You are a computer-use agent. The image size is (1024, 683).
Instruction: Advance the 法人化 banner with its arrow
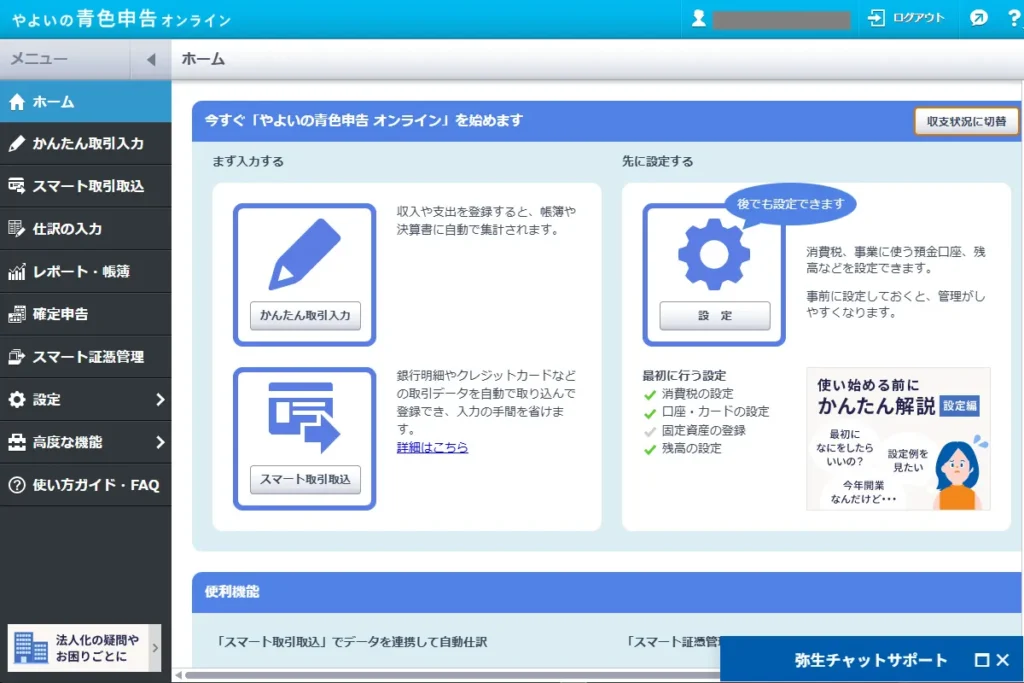(x=155, y=648)
